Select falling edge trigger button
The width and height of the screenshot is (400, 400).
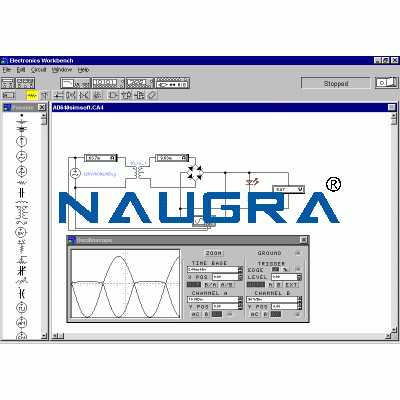coord(286,269)
